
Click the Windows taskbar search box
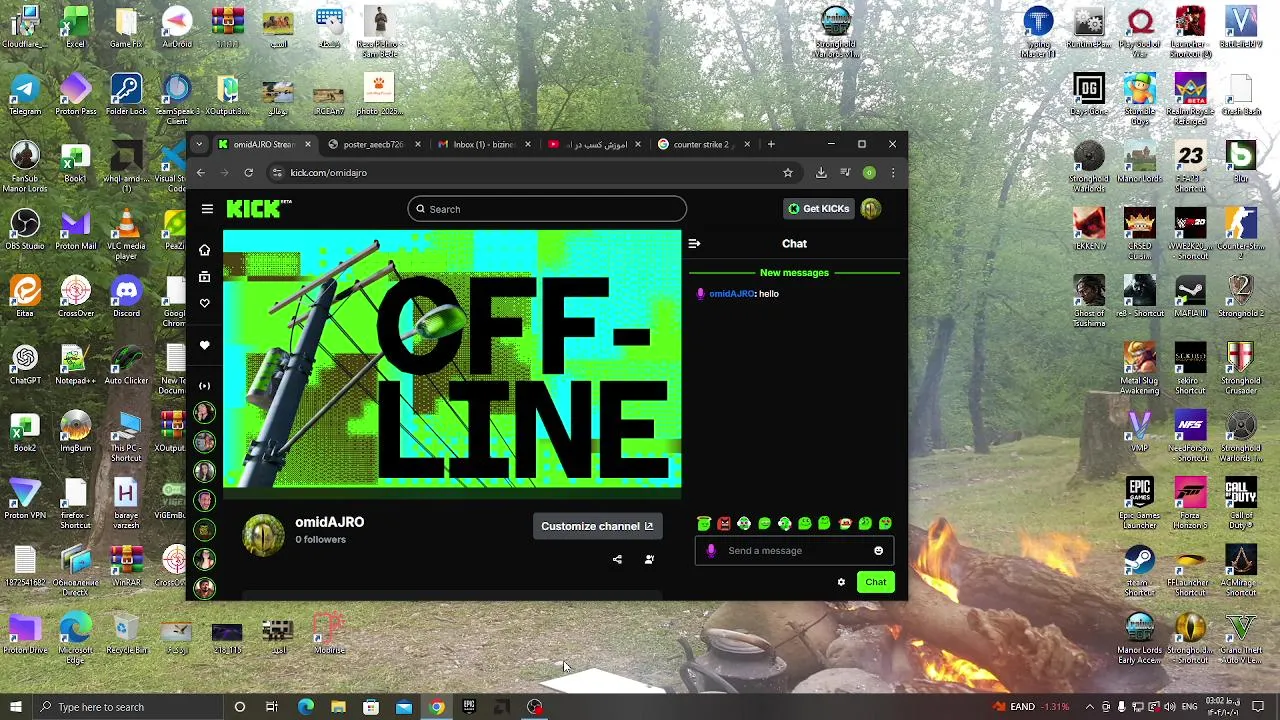pyautogui.click(x=127, y=707)
